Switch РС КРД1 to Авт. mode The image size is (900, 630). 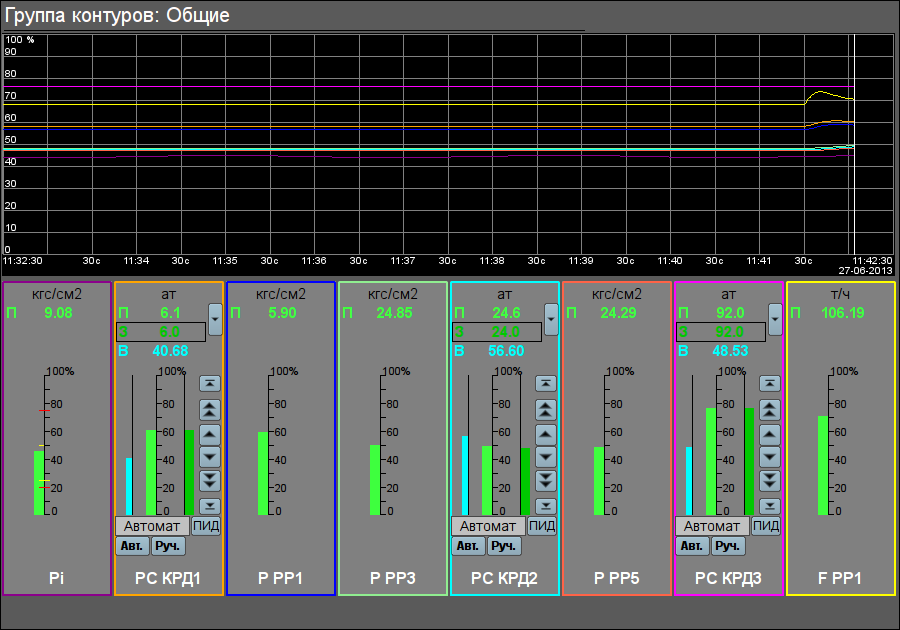tap(131, 546)
